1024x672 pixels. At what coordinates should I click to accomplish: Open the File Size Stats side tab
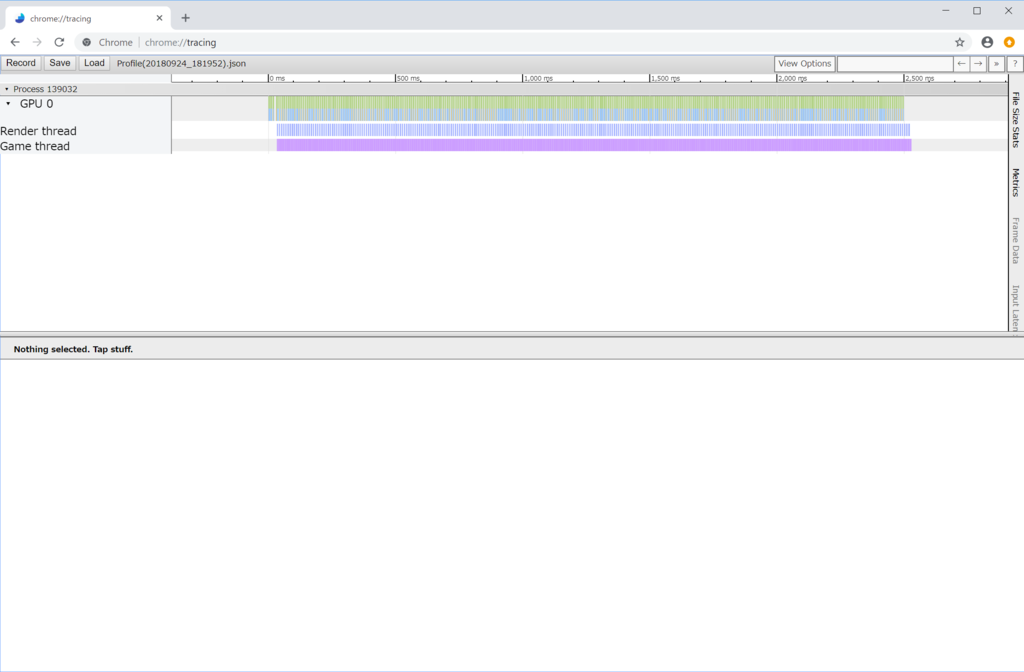coord(1016,120)
